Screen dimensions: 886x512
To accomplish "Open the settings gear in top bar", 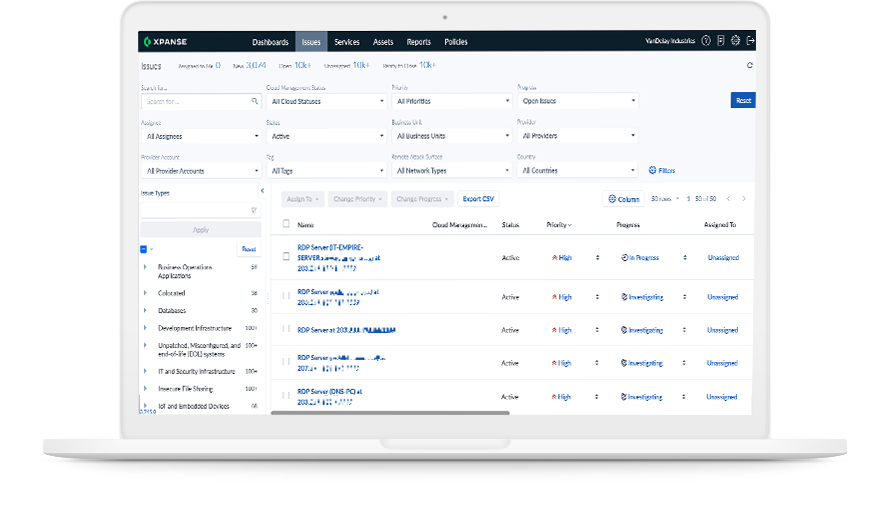I will tap(736, 41).
